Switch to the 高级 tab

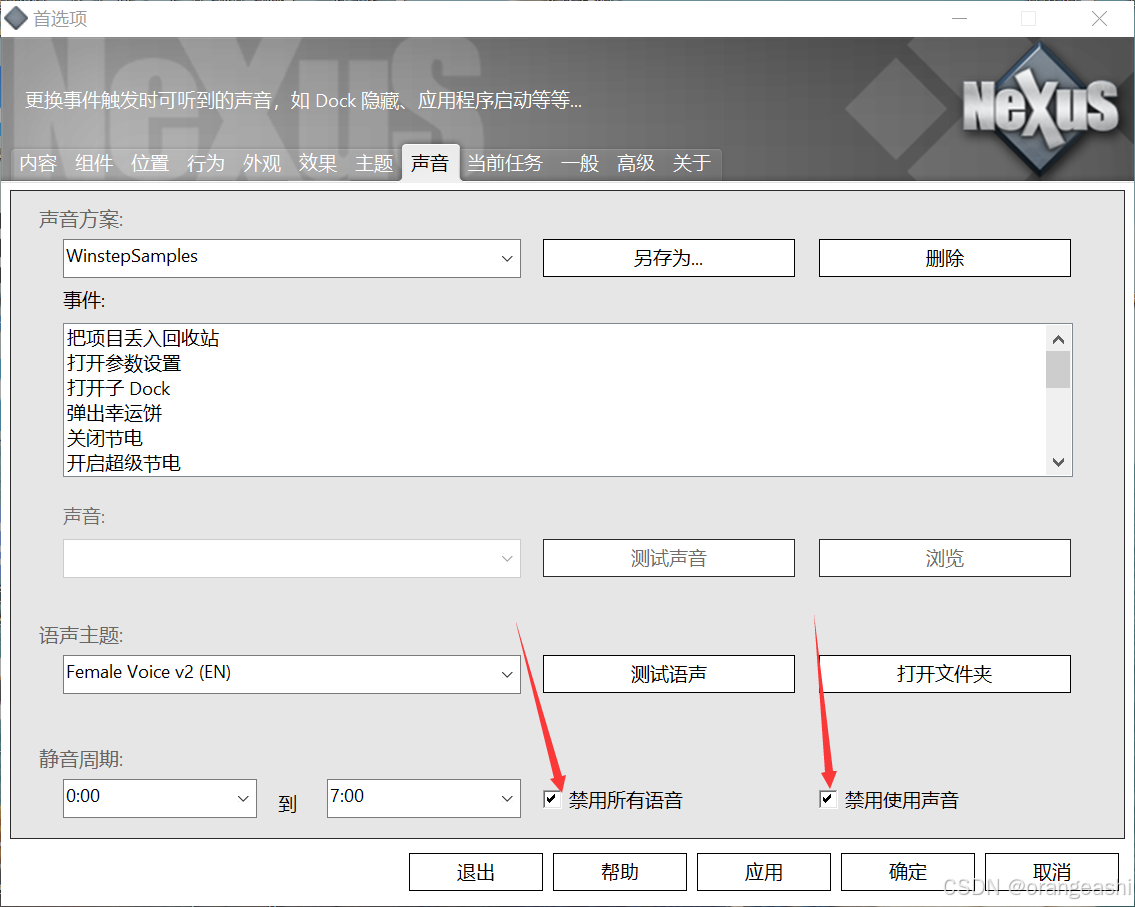point(636,163)
